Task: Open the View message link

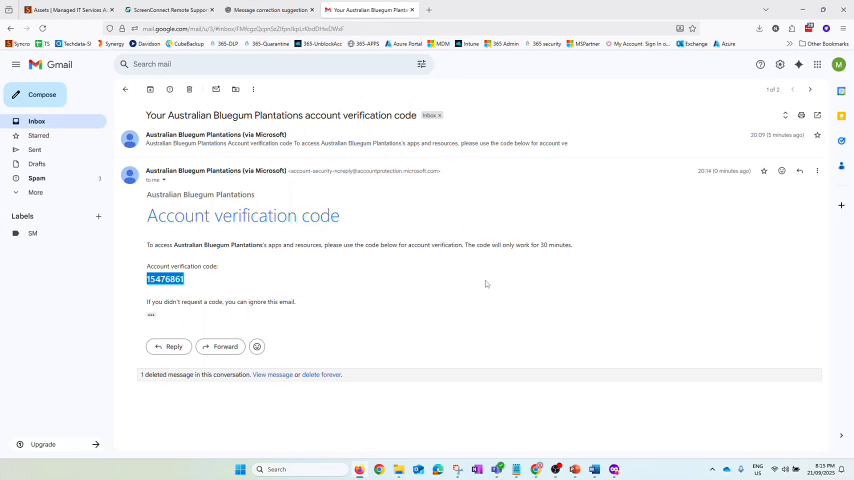Action: (x=272, y=375)
